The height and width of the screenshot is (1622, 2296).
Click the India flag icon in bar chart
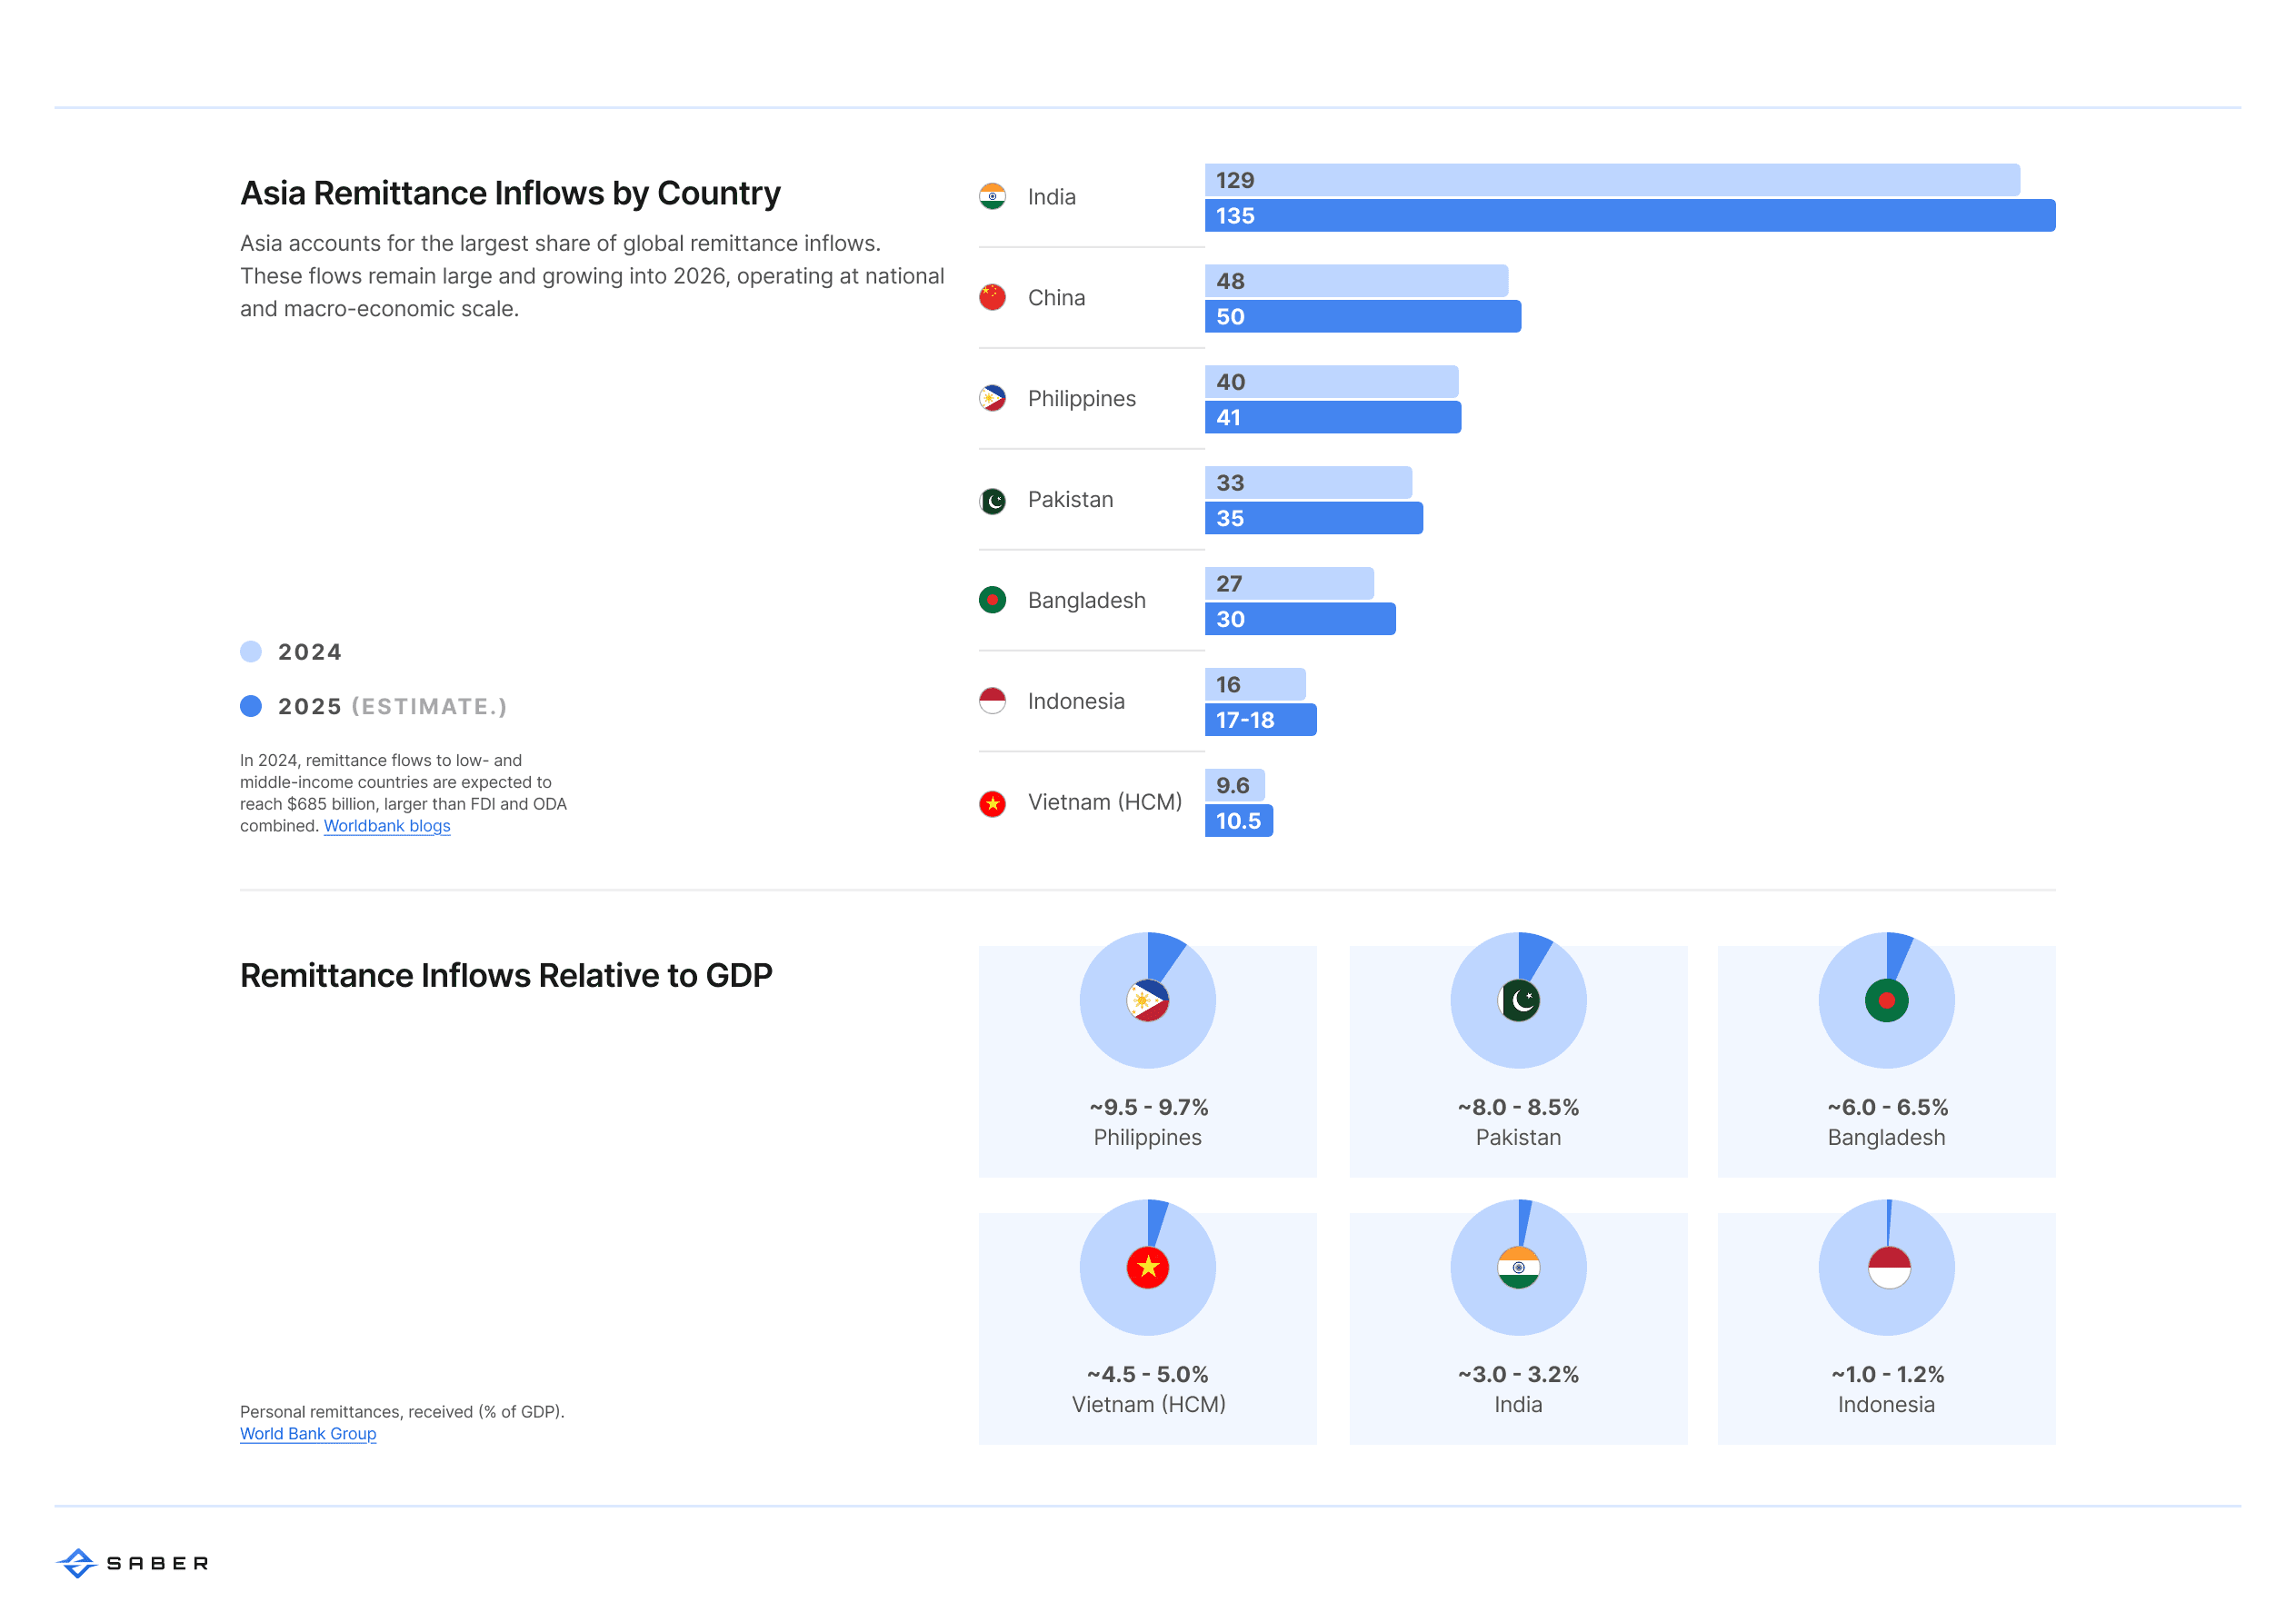click(x=992, y=197)
